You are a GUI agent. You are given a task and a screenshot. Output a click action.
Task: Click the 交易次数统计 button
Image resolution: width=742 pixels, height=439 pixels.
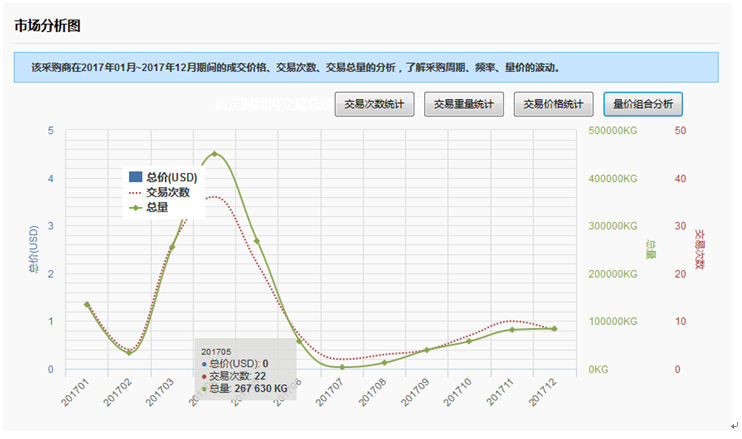374,104
